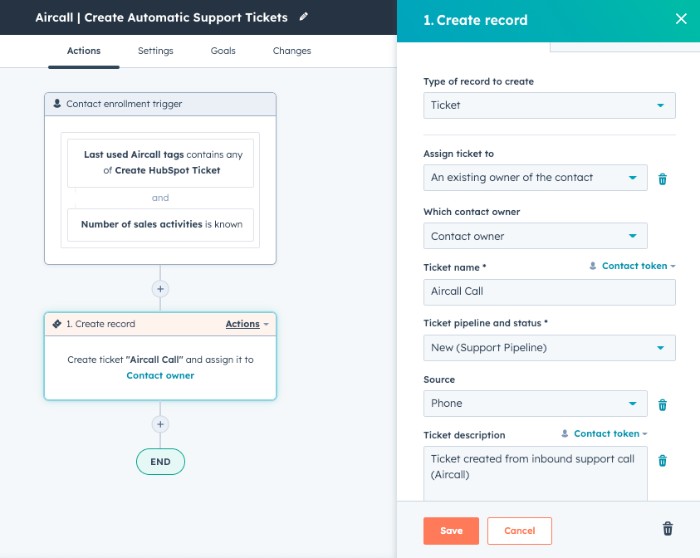
Task: Delete this action using bottom trash icon
Action: coord(667,529)
